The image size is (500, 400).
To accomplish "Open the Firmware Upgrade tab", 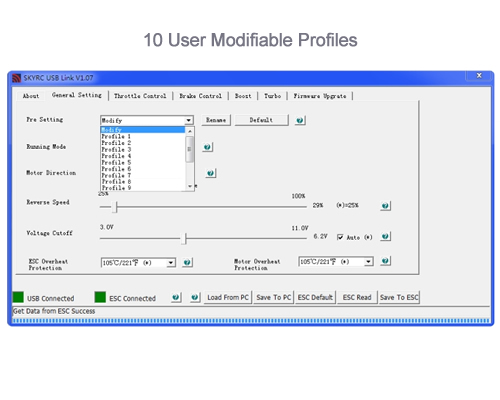I will click(320, 96).
